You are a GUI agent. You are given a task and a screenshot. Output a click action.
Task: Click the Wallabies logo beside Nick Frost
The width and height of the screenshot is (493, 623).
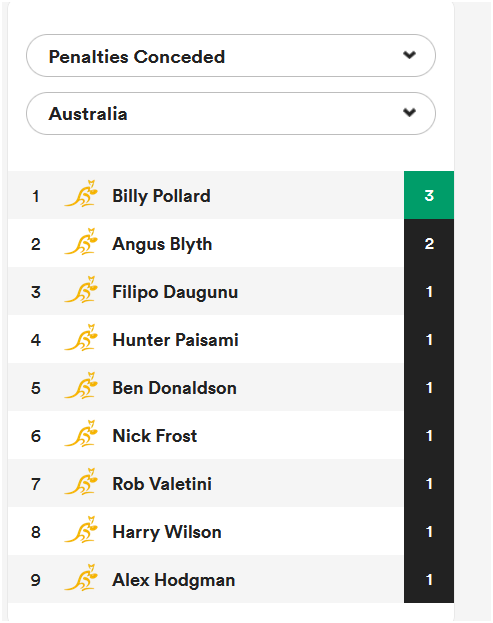[81, 434]
